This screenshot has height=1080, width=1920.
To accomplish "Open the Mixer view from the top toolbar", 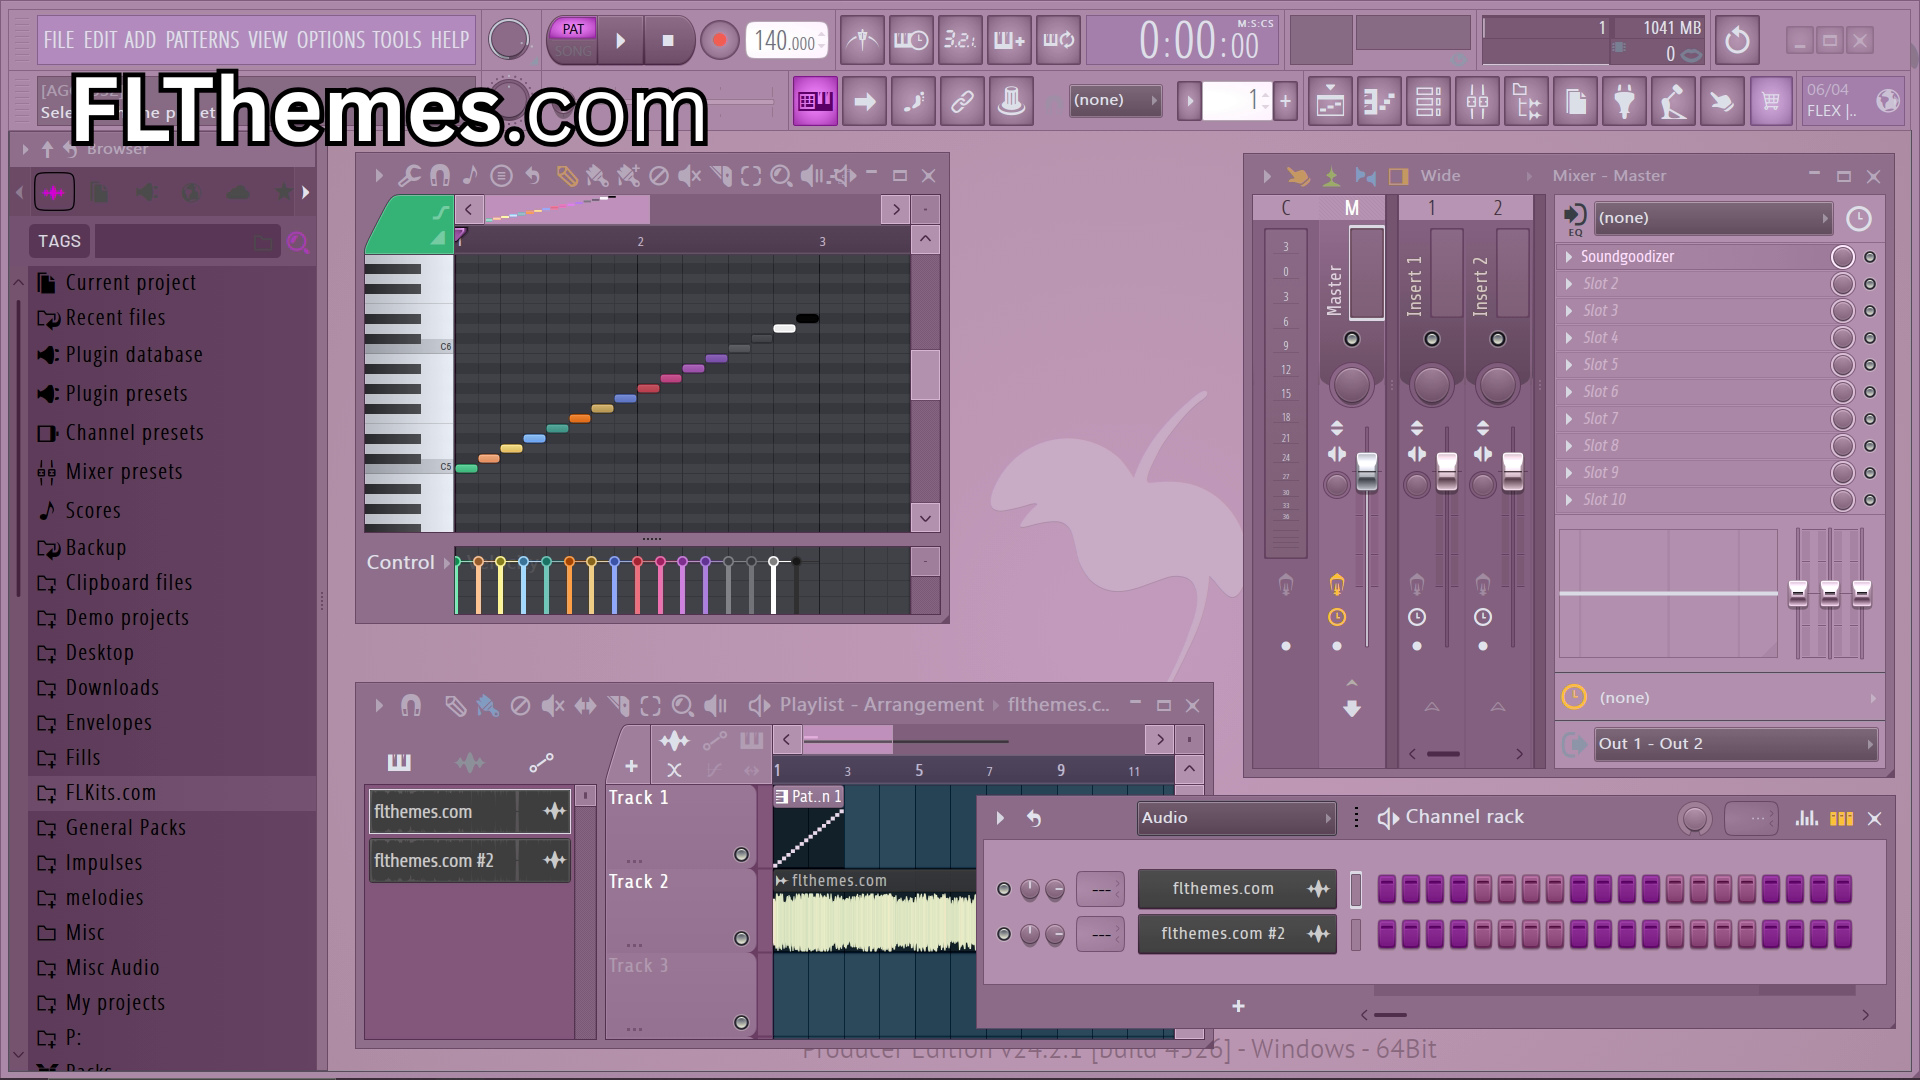I will point(1477,101).
